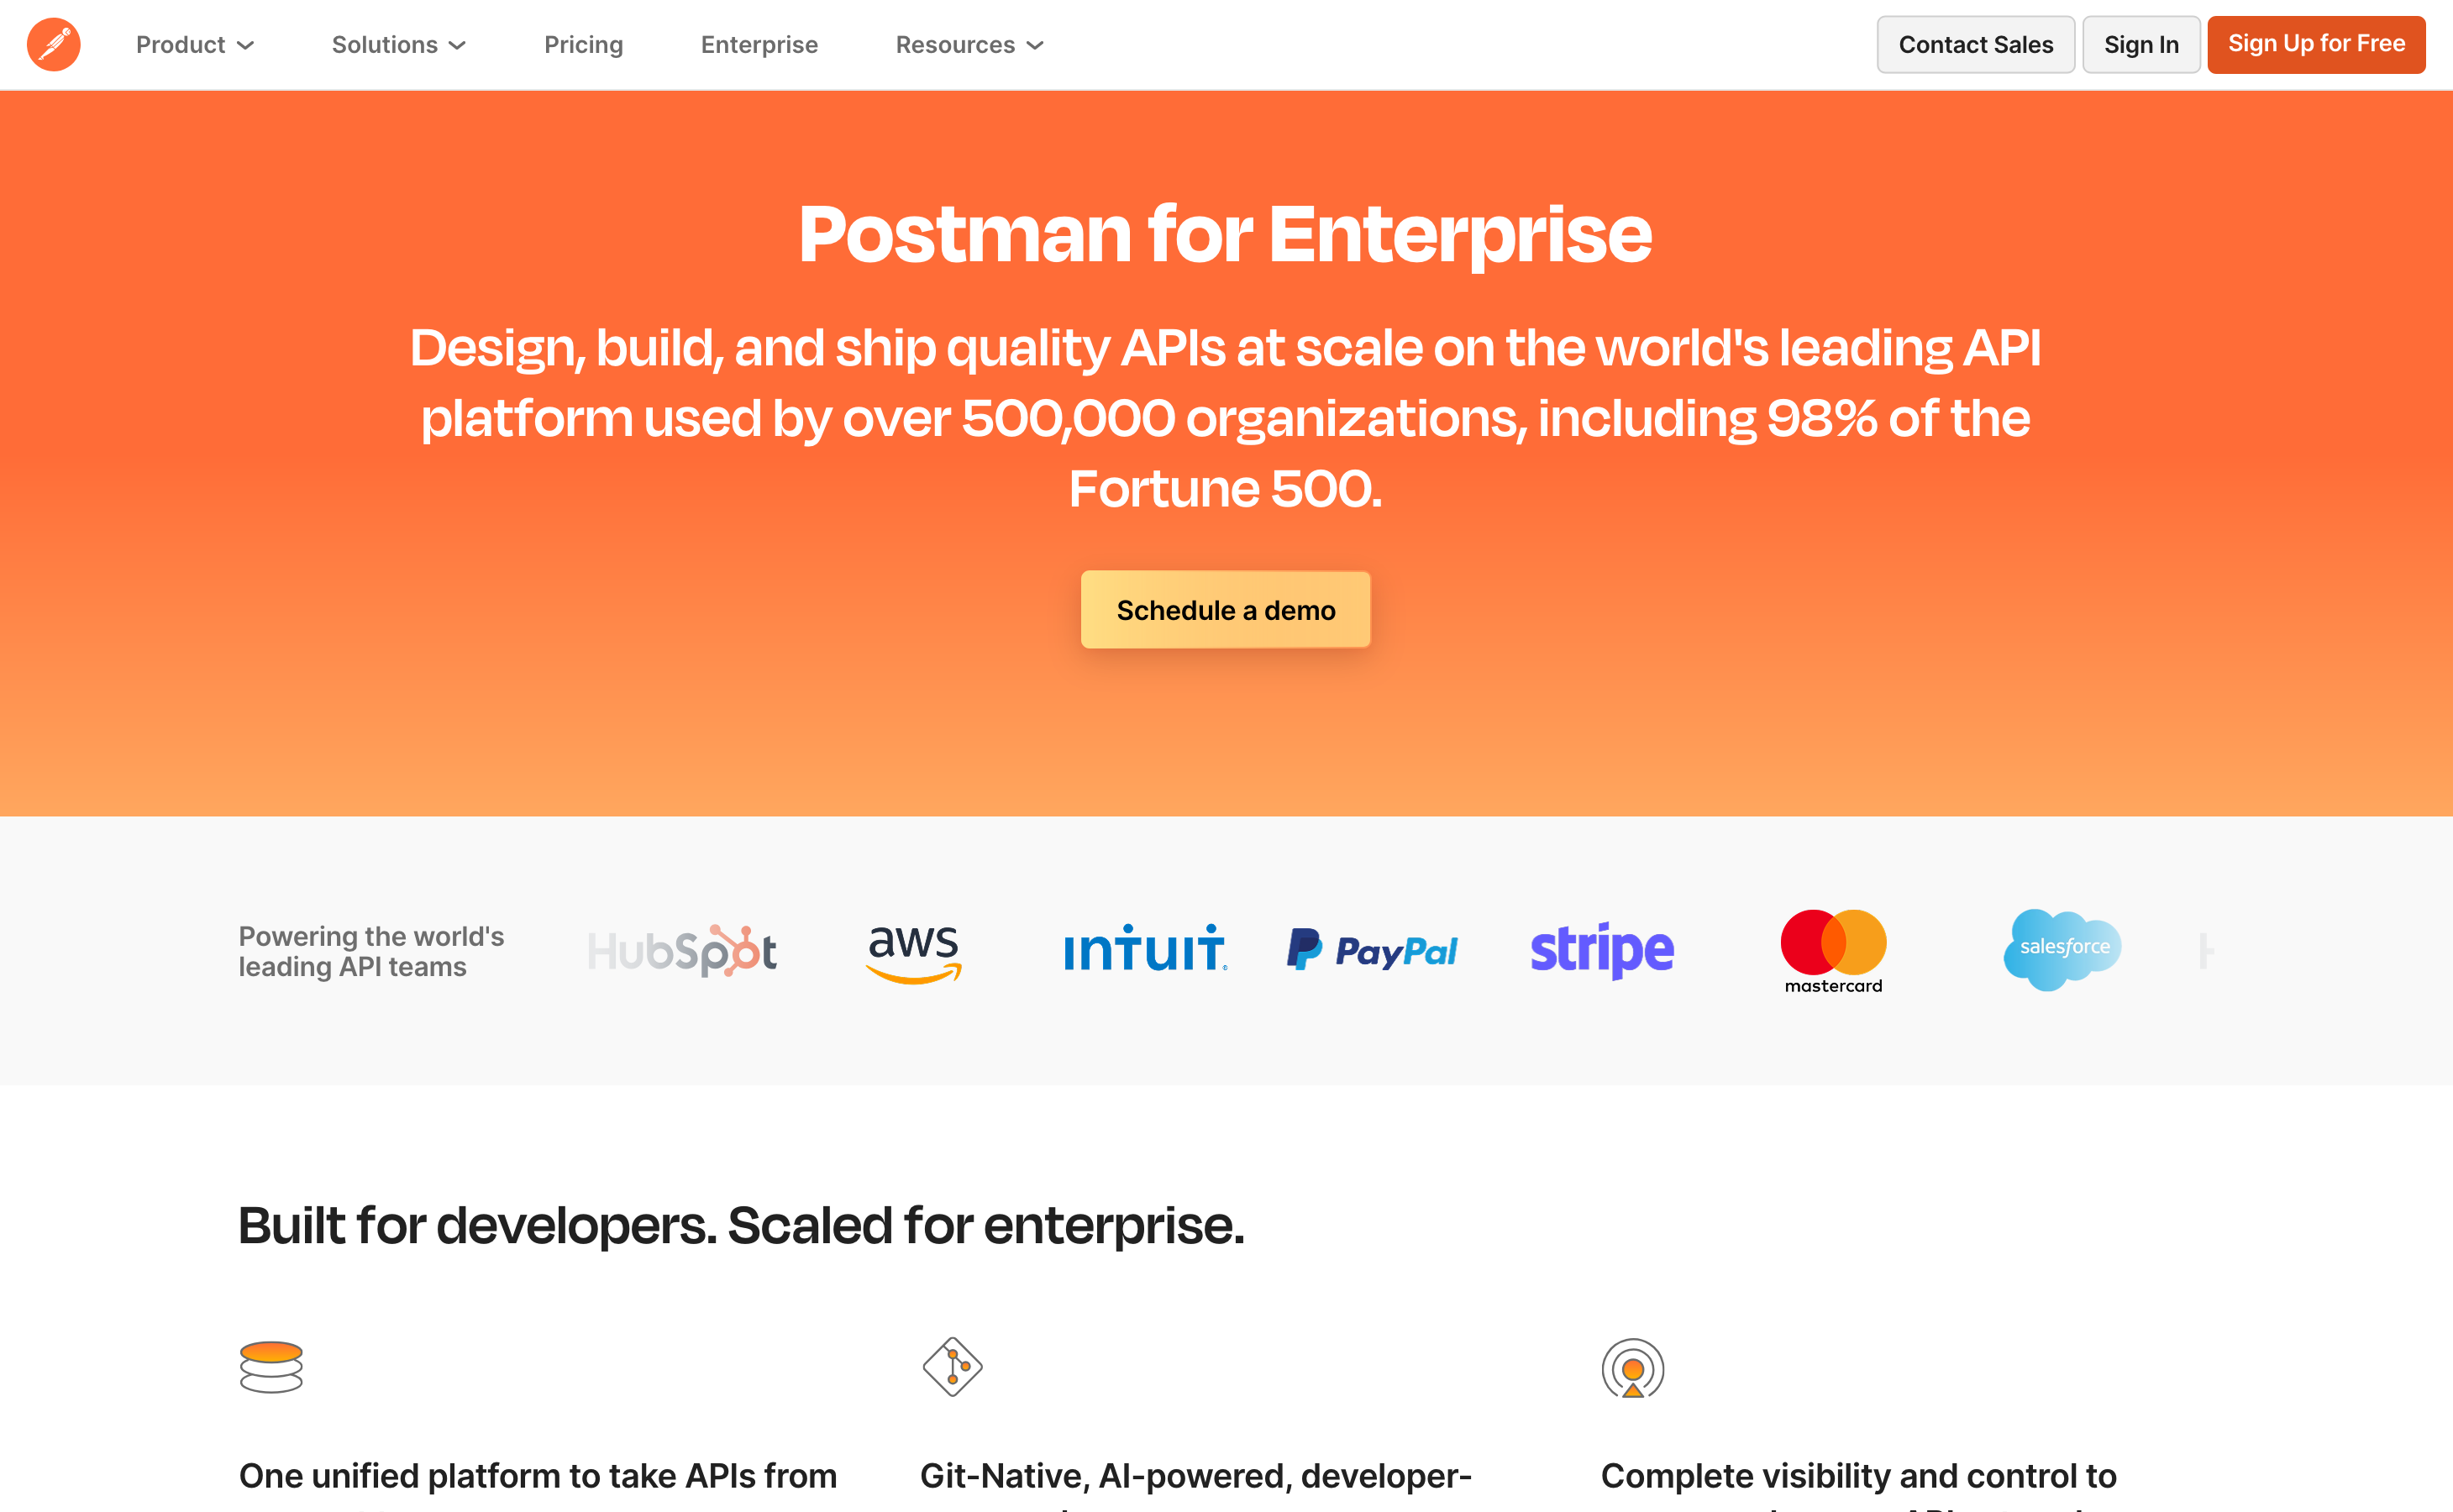Image resolution: width=2453 pixels, height=1512 pixels.
Task: Click the Mastercard logo
Action: pos(1833,951)
